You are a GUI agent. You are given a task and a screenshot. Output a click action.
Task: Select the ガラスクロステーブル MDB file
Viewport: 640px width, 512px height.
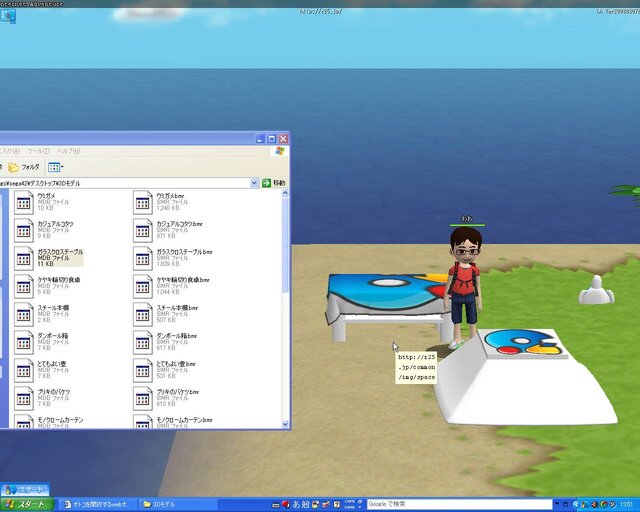[24, 258]
